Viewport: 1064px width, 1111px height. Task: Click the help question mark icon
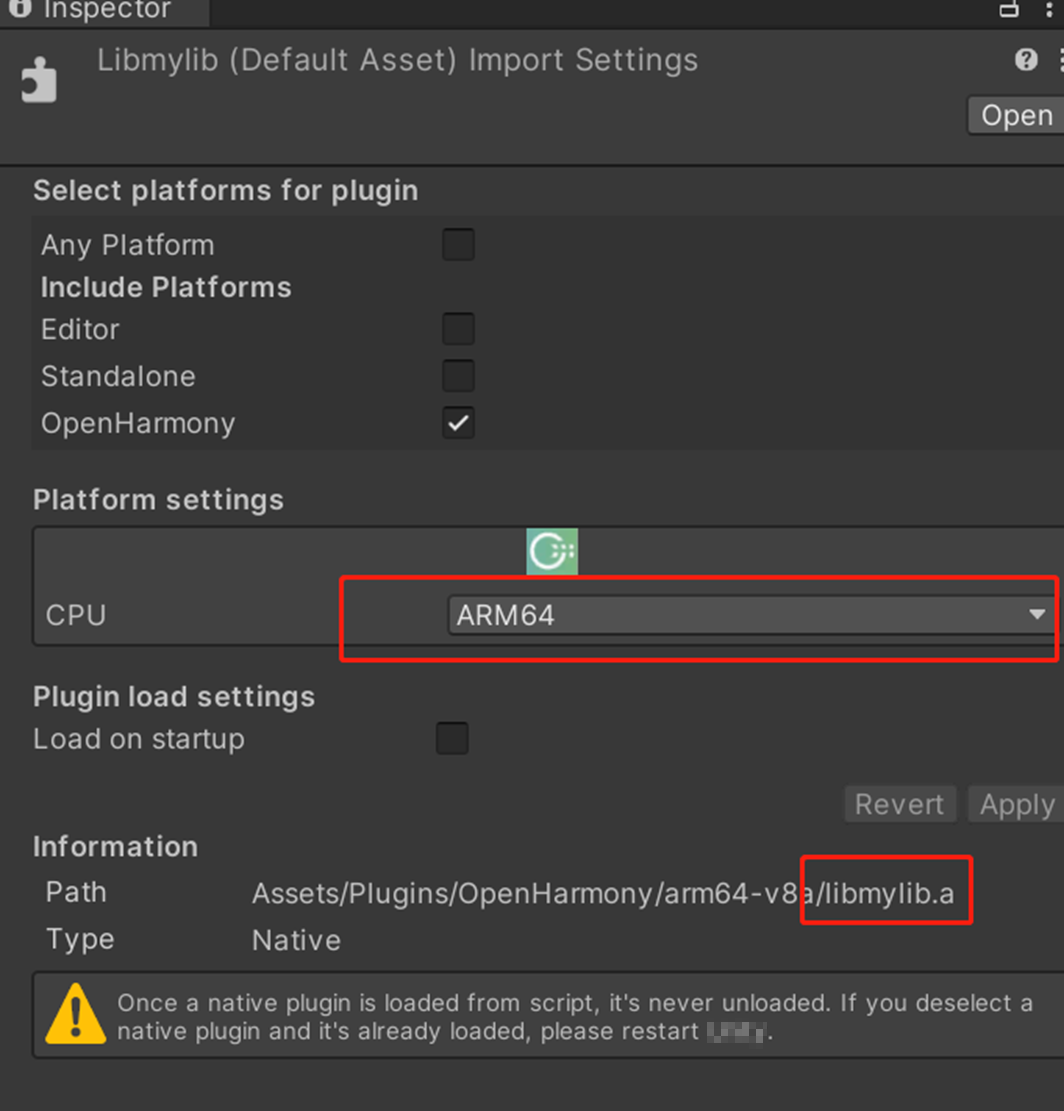(x=1026, y=60)
